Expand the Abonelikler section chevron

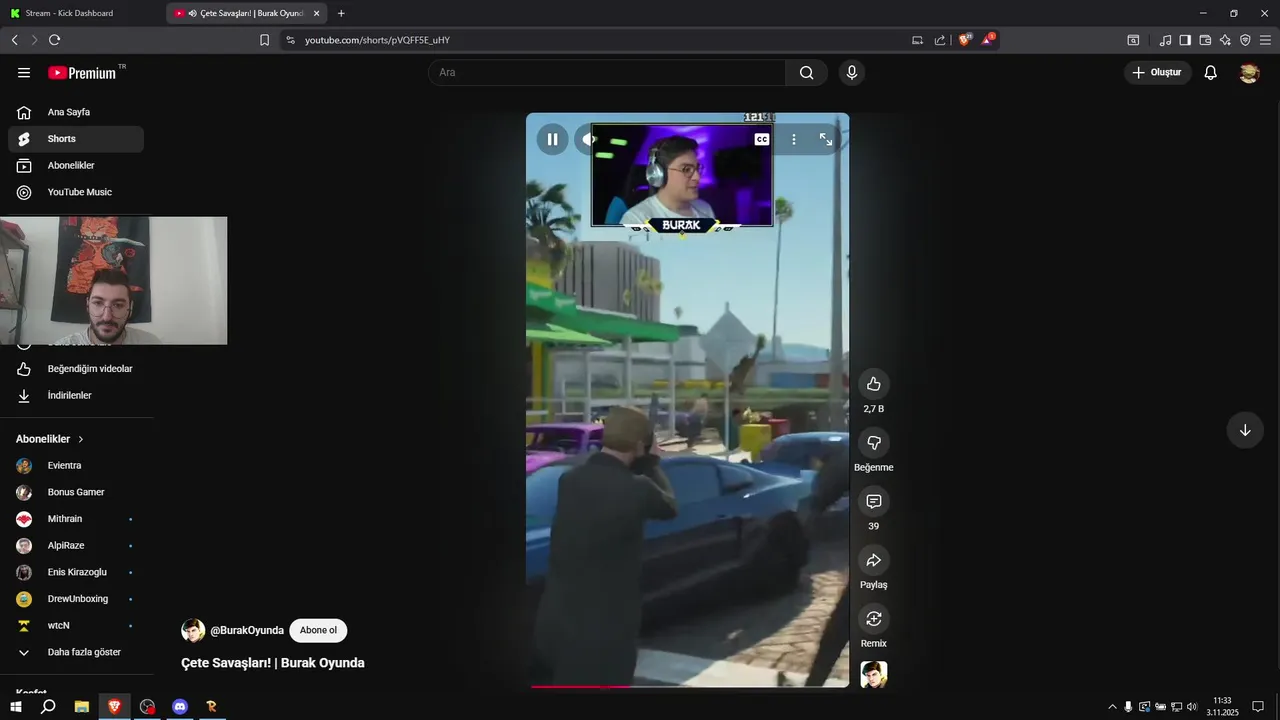pos(81,439)
